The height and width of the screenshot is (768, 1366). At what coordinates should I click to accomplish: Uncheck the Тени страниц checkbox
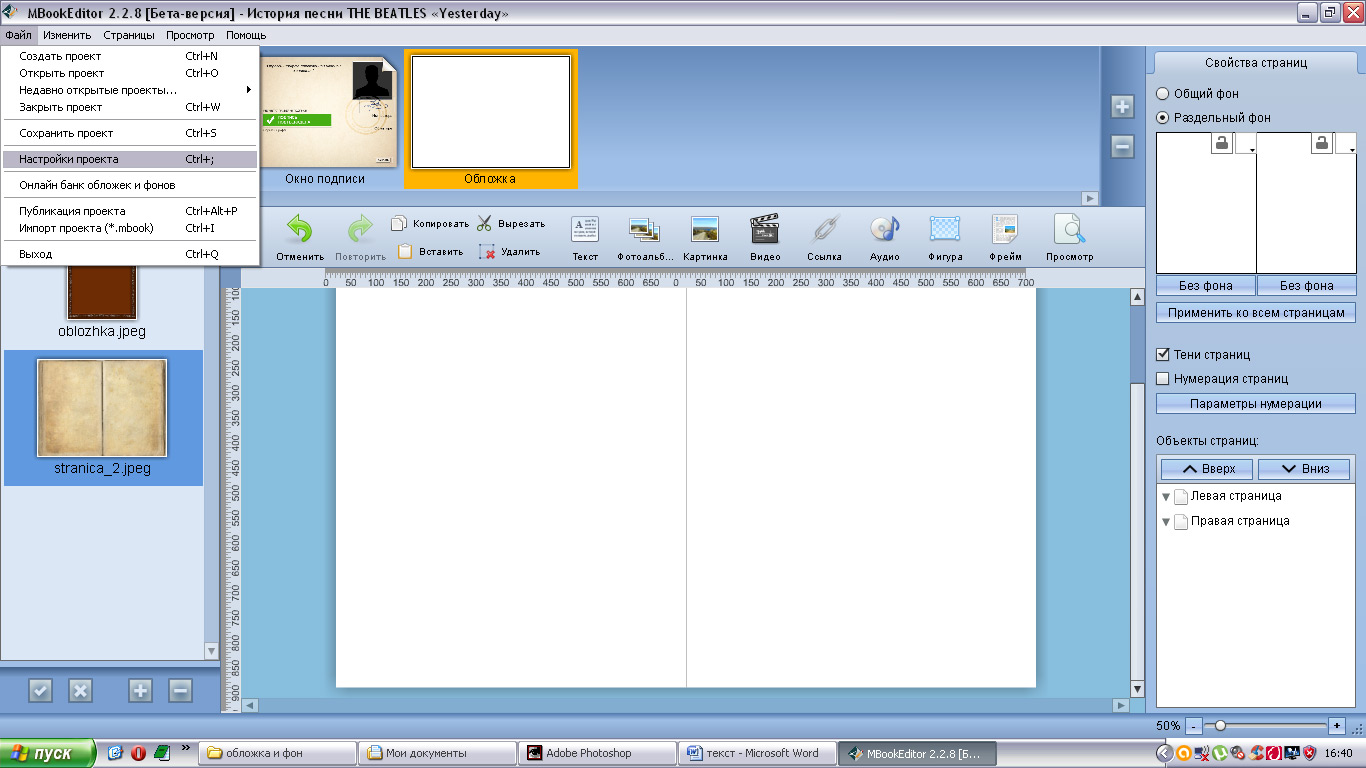coord(1163,355)
